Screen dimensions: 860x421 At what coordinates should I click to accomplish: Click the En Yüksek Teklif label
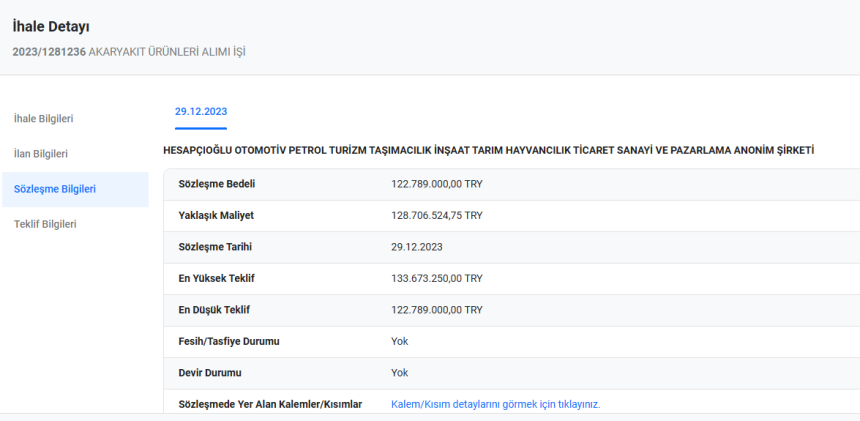(217, 278)
